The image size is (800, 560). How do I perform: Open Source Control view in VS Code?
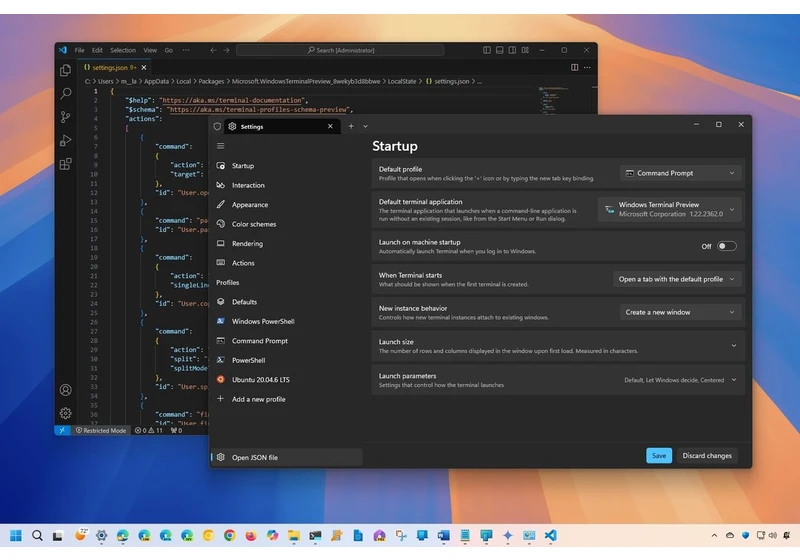(x=65, y=117)
